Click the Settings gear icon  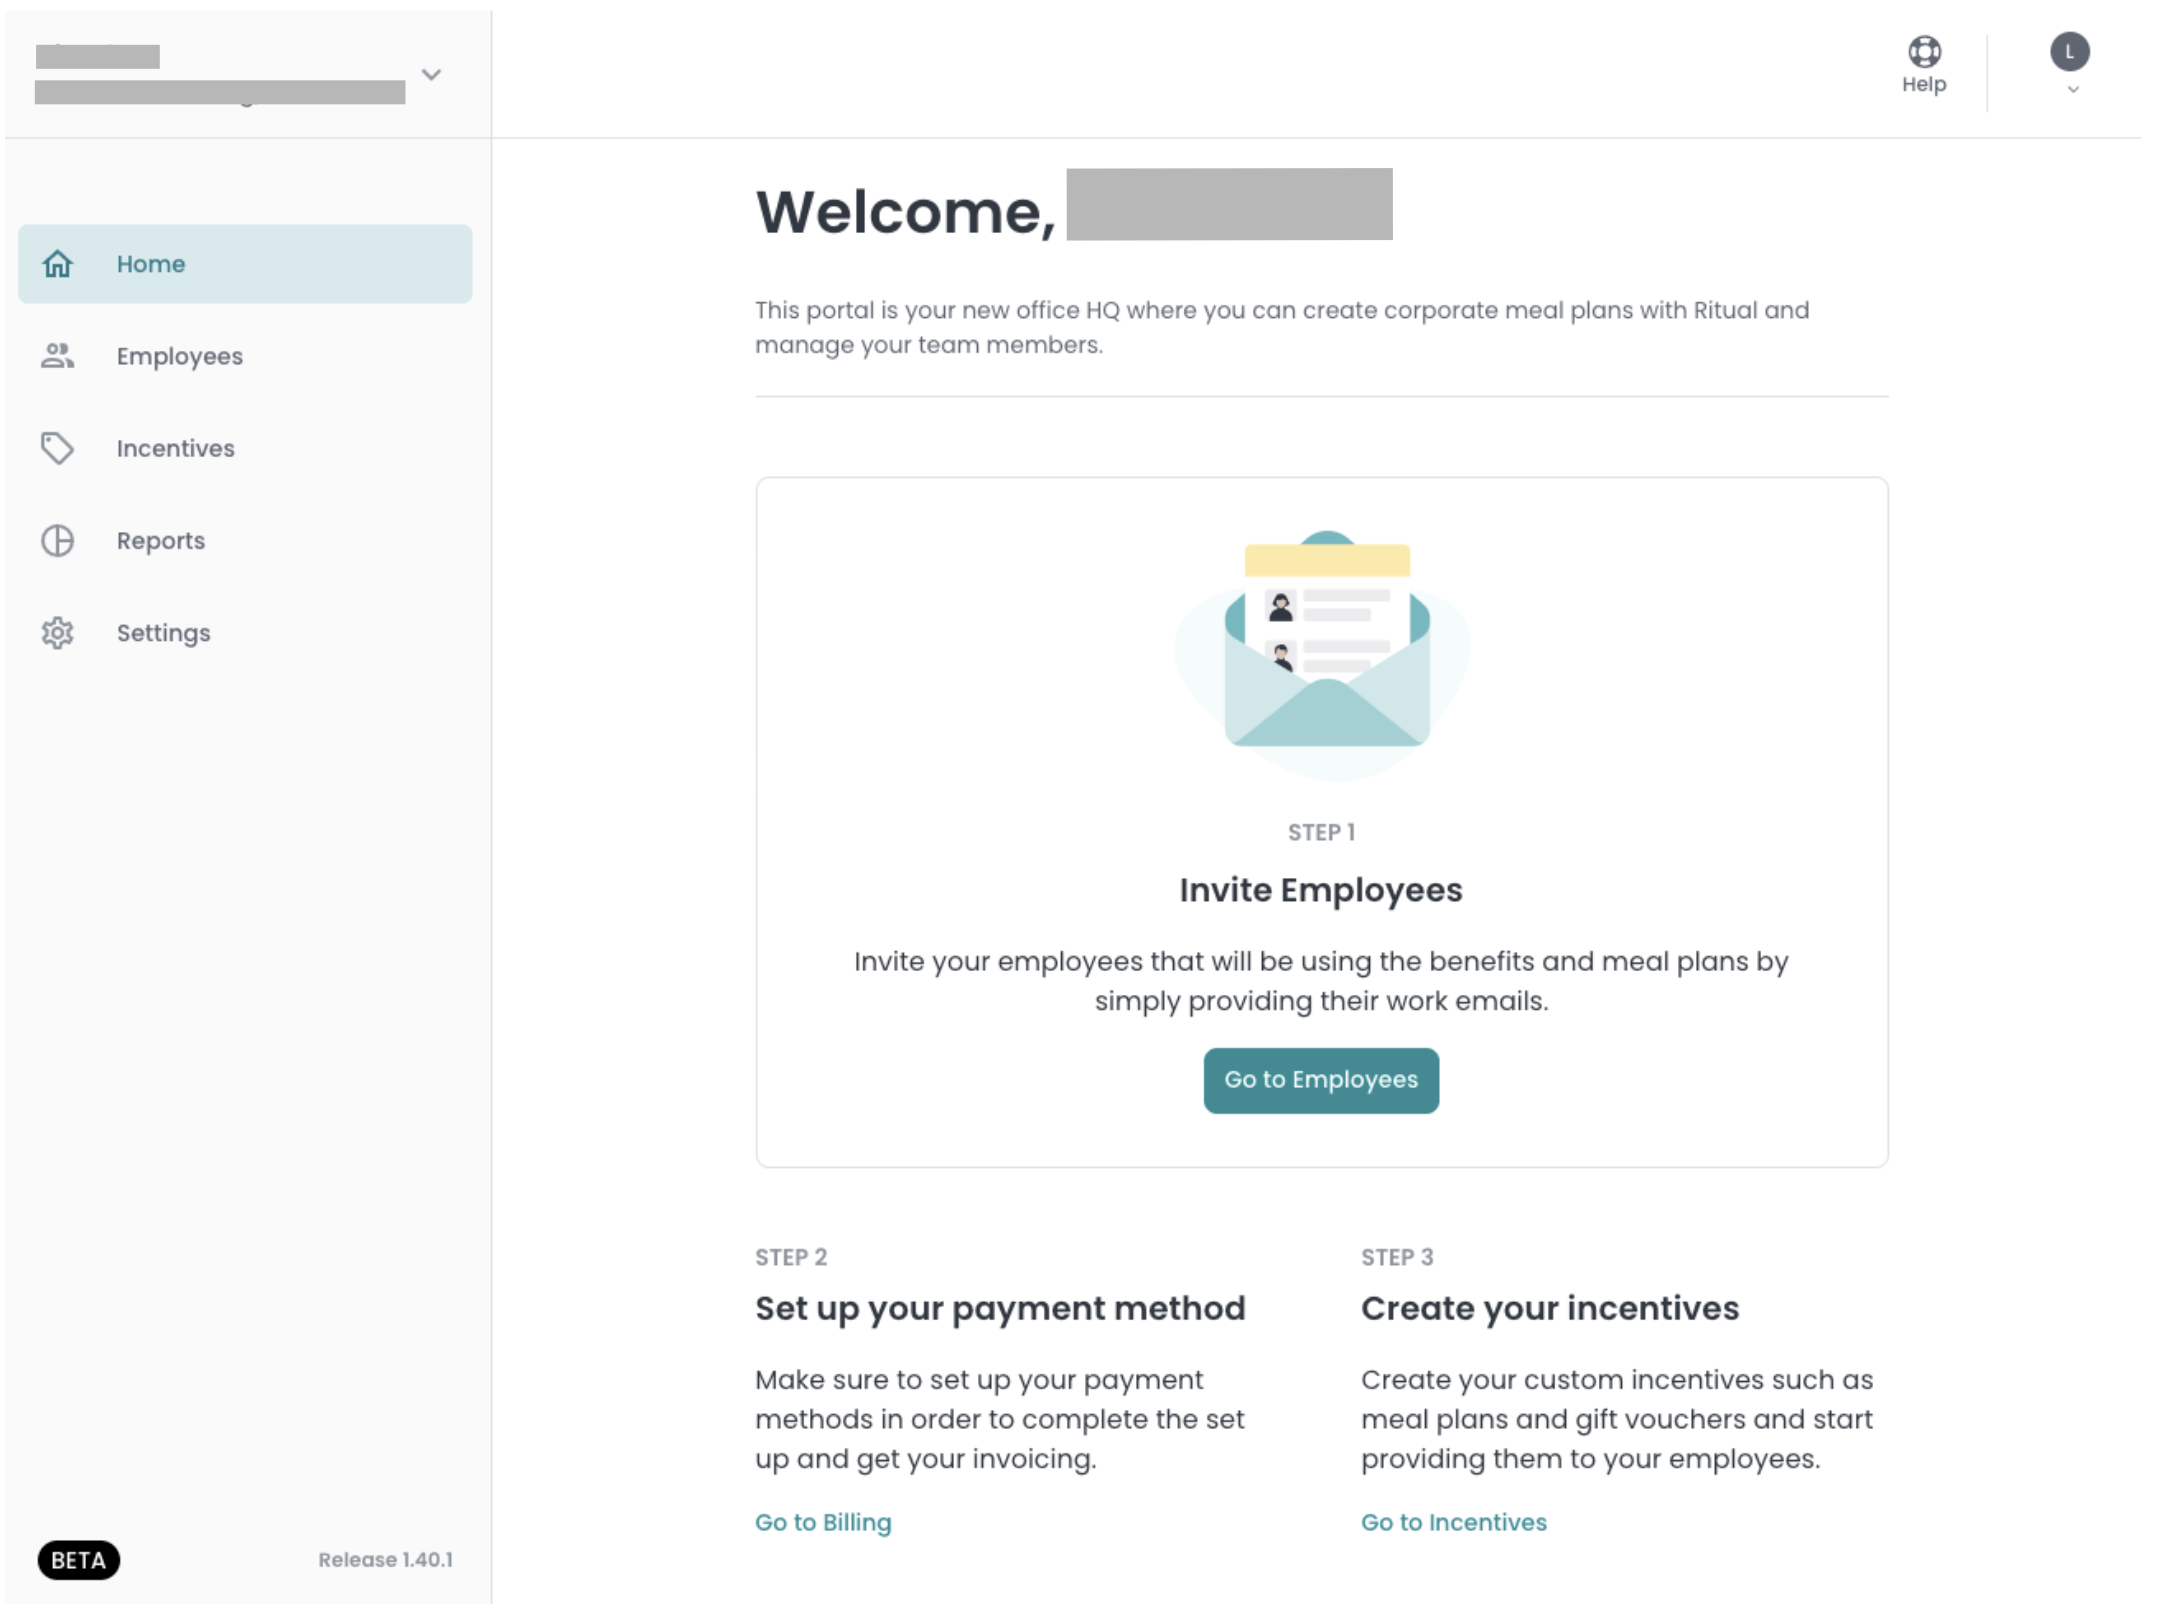[x=58, y=633]
